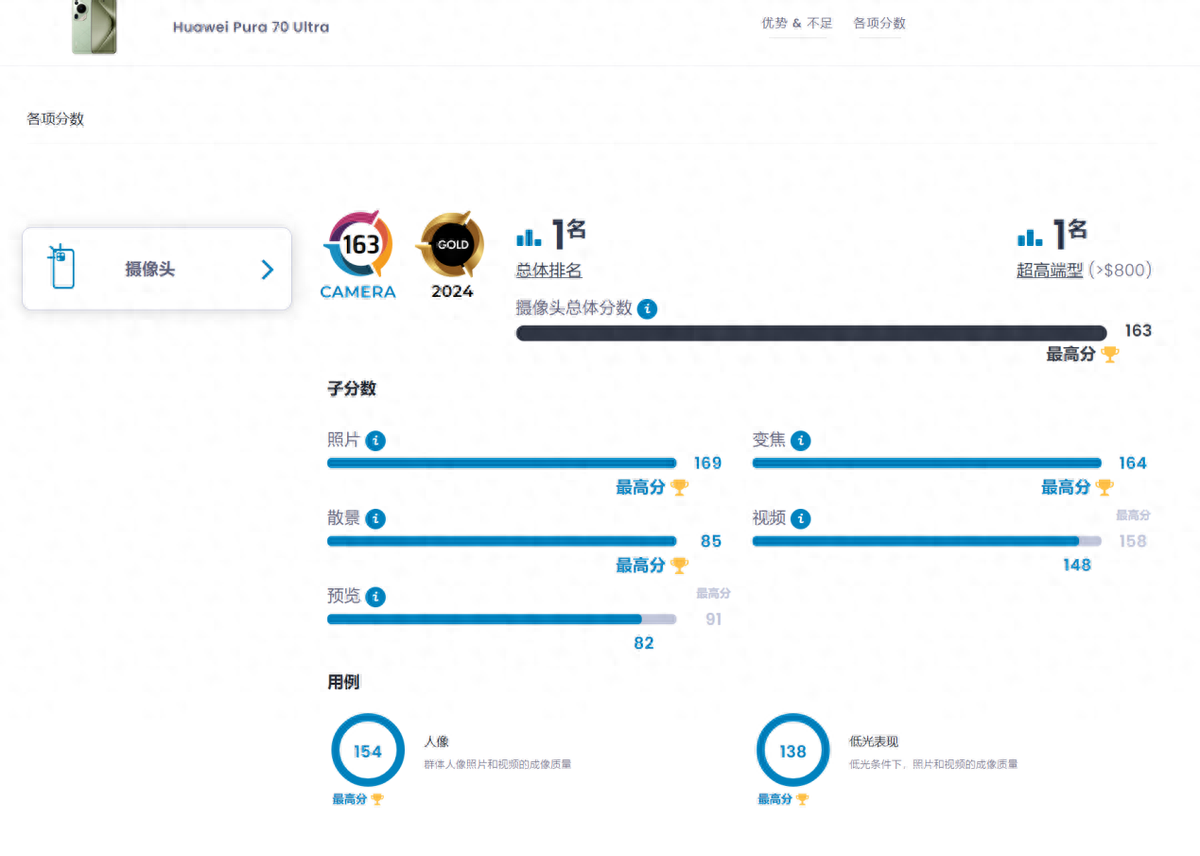This screenshot has height=856, width=1200.
Task: Click the 视频 top score value 158
Action: [x=1133, y=541]
